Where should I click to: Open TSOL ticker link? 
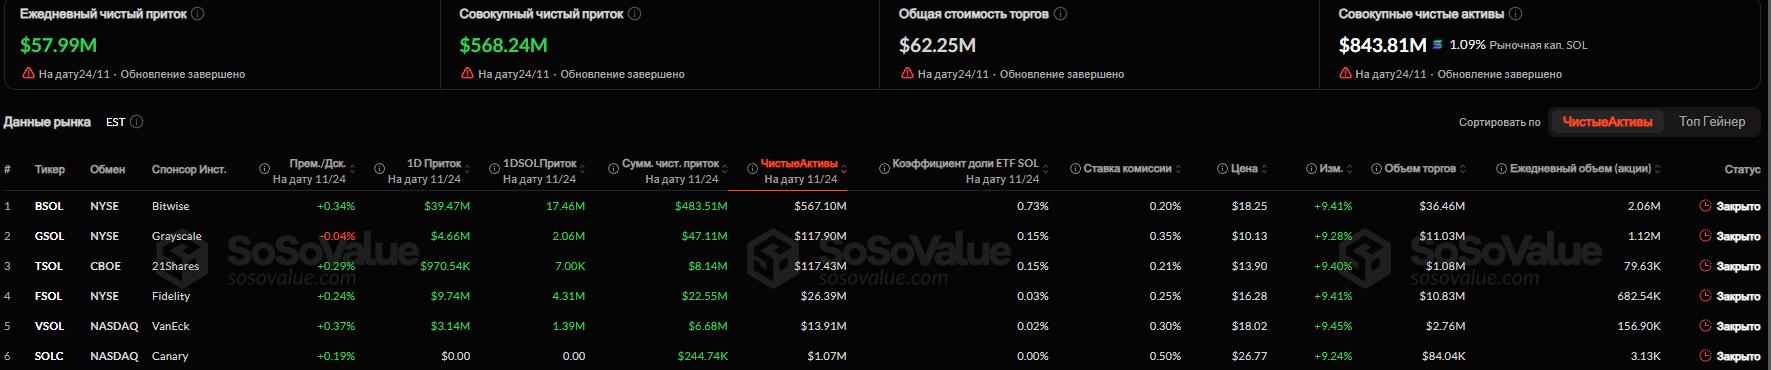tap(49, 266)
